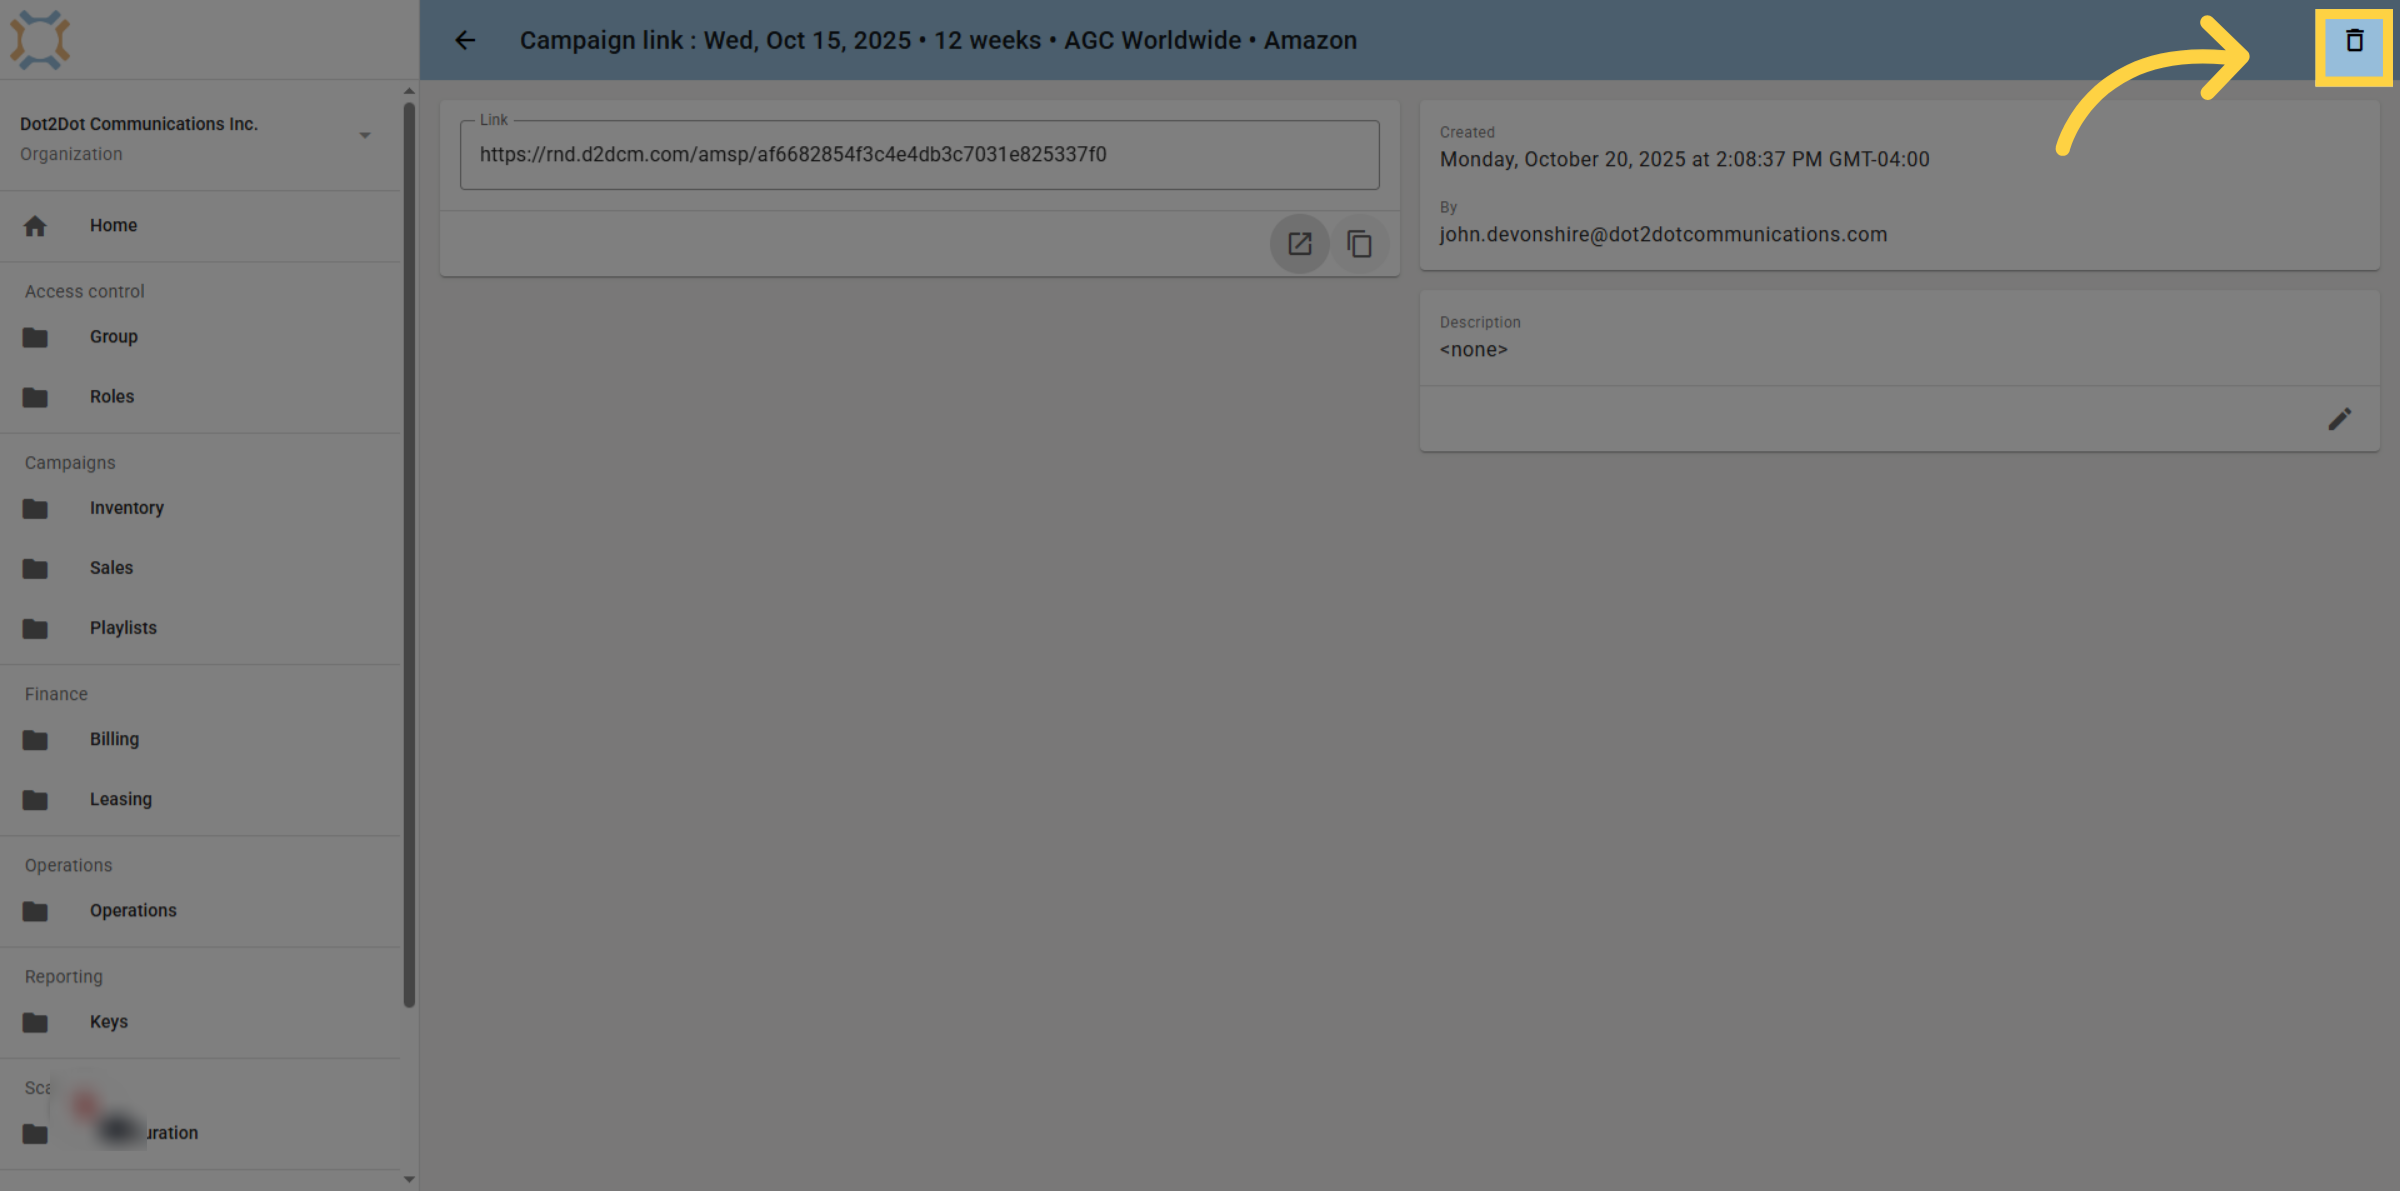Edit the description with pencil icon

(2339, 419)
